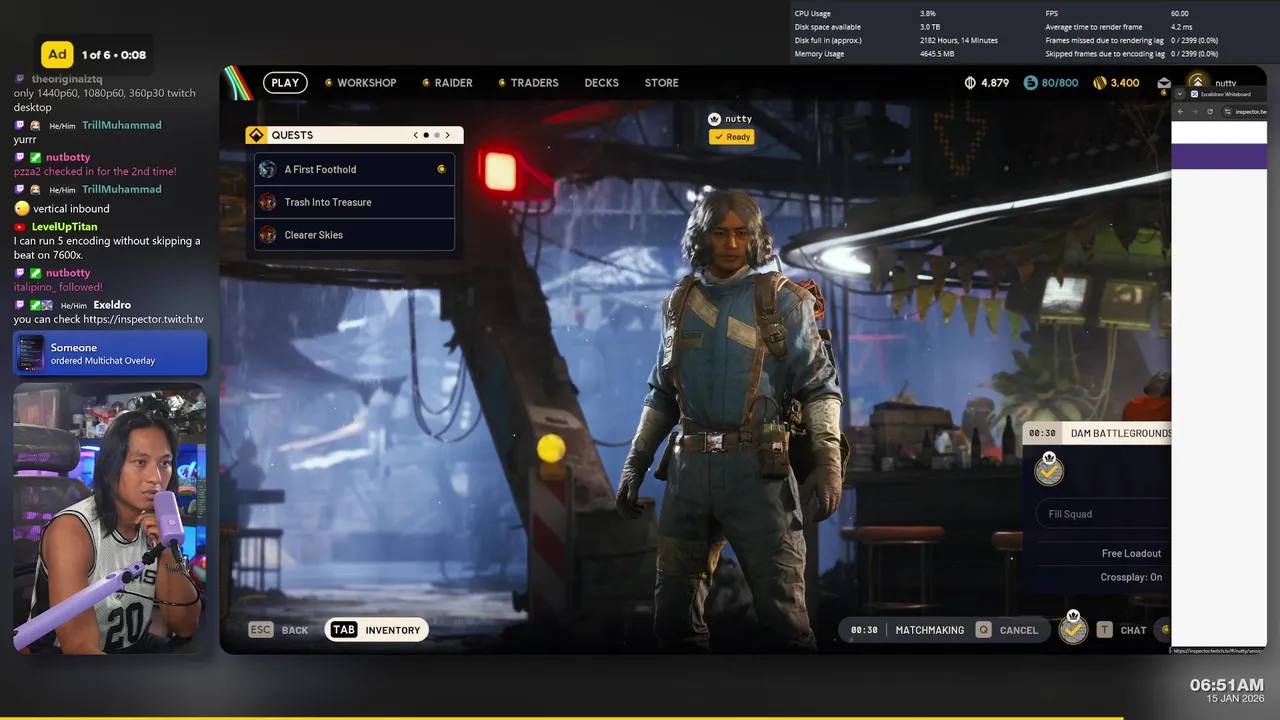Viewport: 1280px width, 720px height.
Task: Click the FPS 60.00 stat value
Action: [x=1179, y=13]
